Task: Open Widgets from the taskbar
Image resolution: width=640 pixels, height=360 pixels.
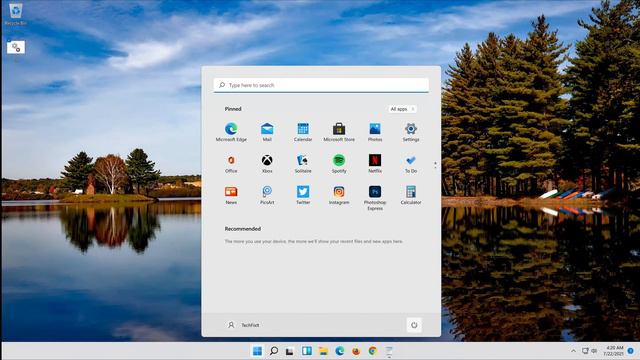Action: [x=307, y=351]
